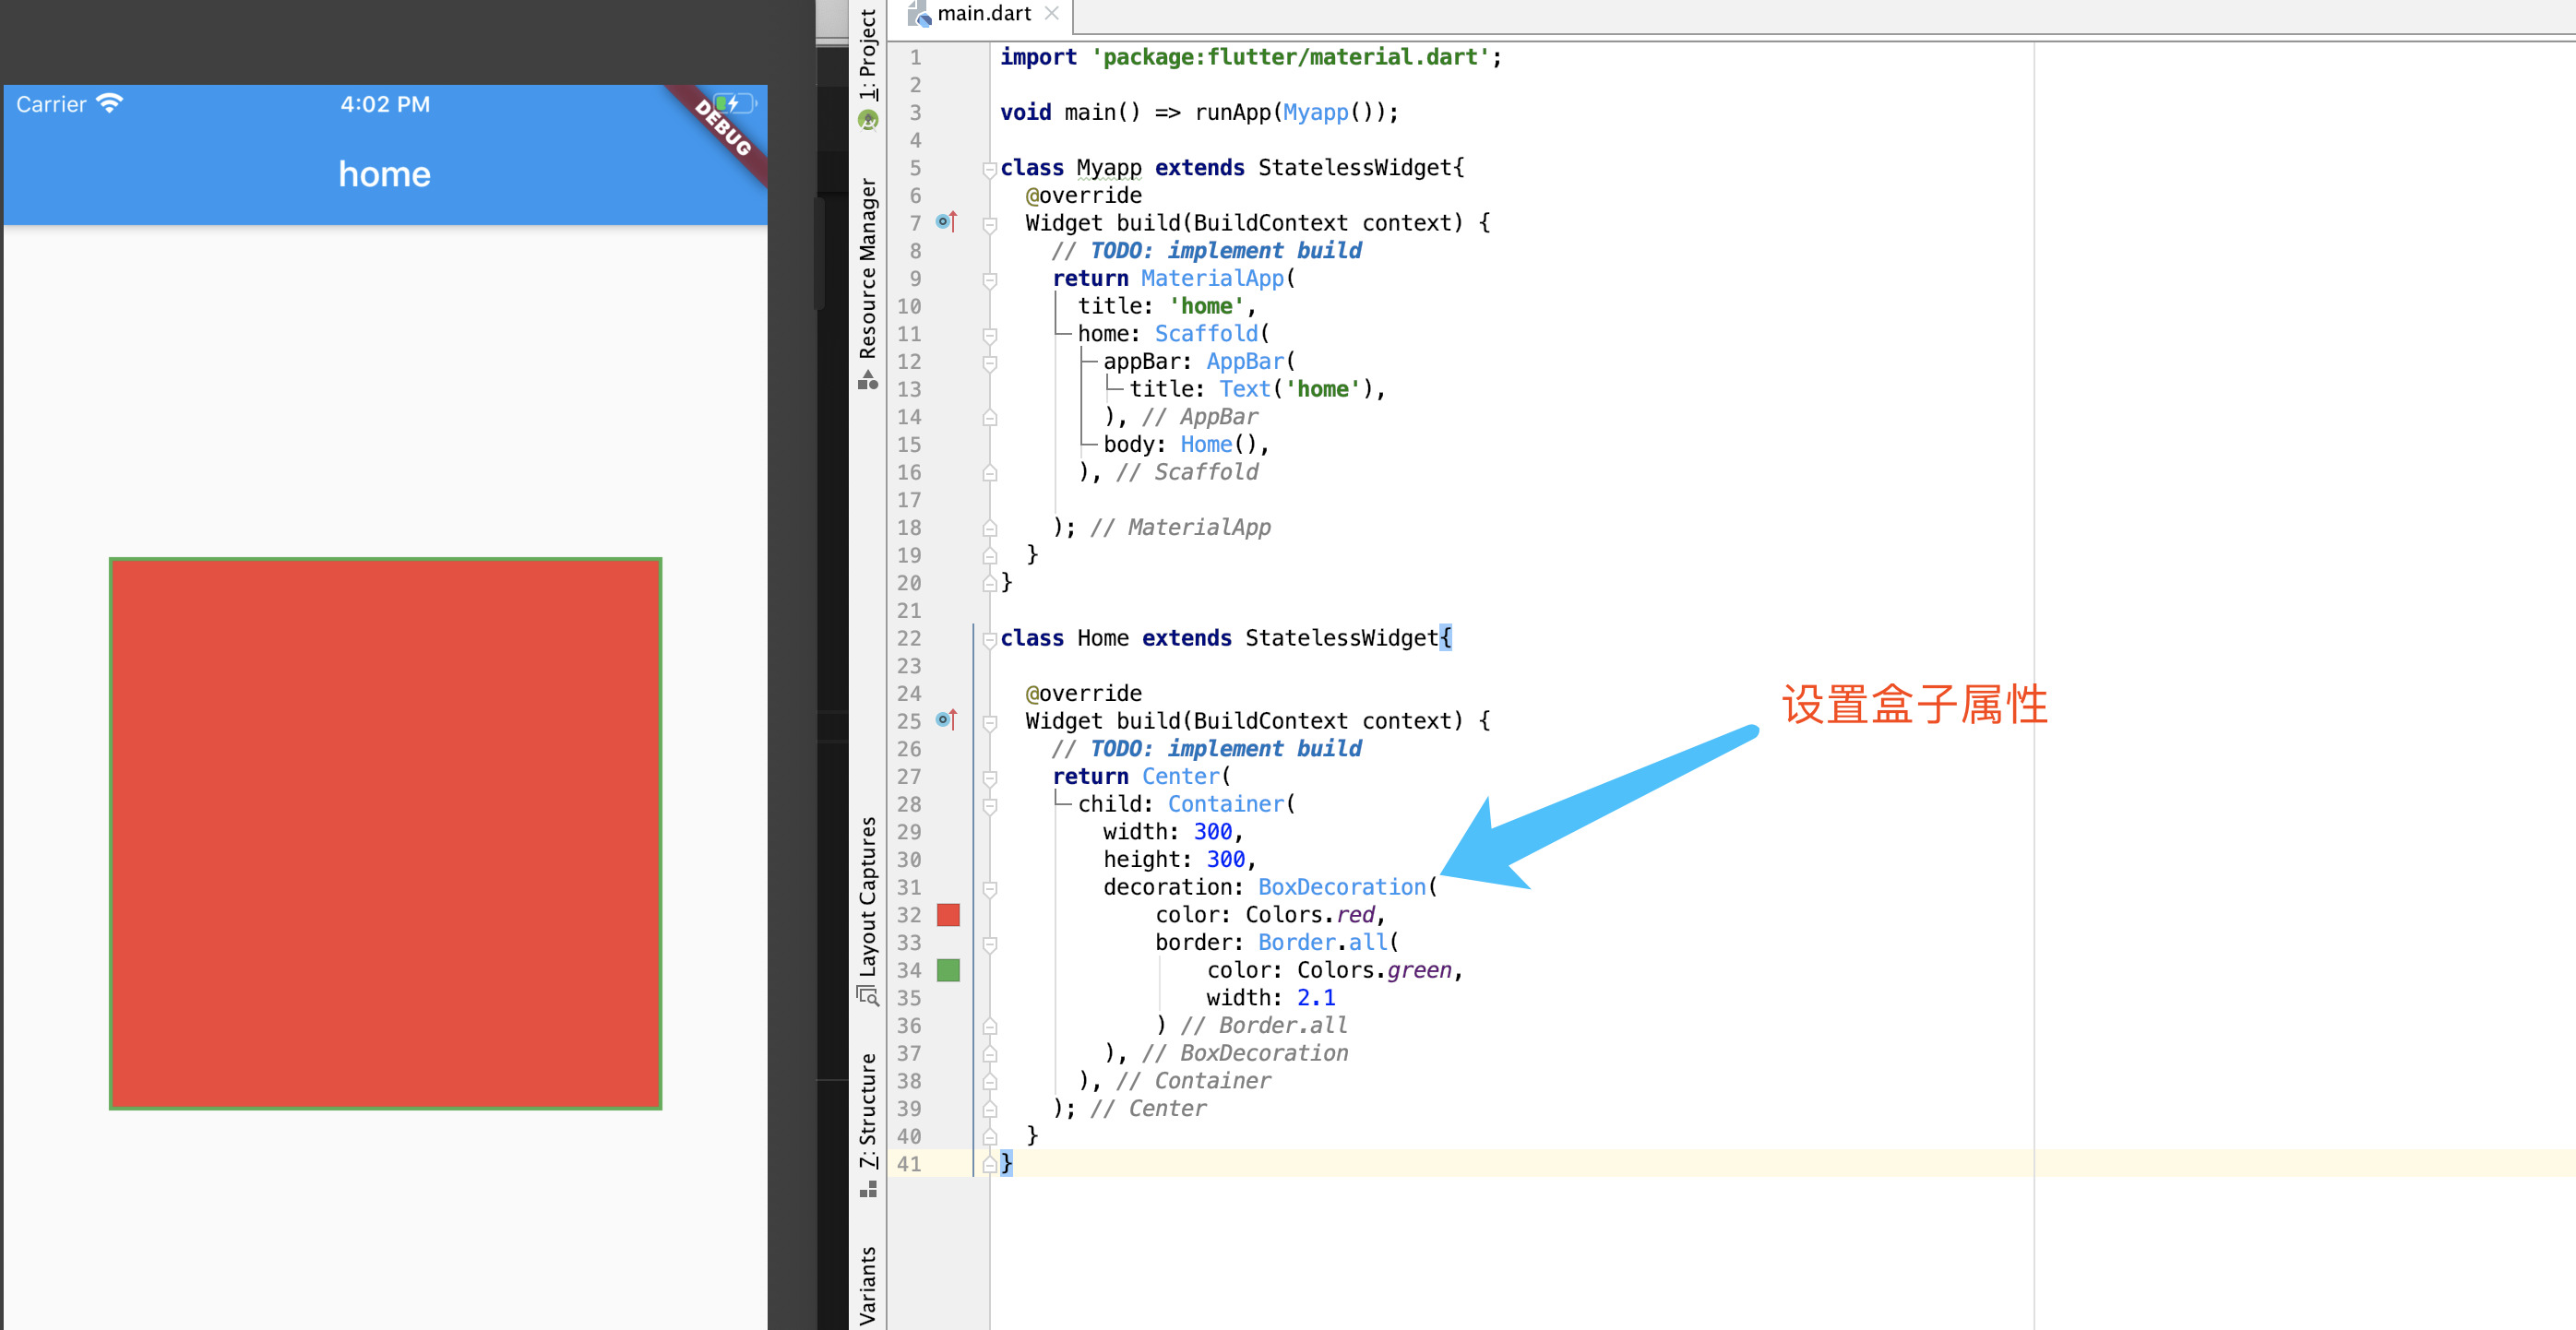Click the red color swatch in gutter
Image resolution: width=2576 pixels, height=1330 pixels.
(x=948, y=915)
